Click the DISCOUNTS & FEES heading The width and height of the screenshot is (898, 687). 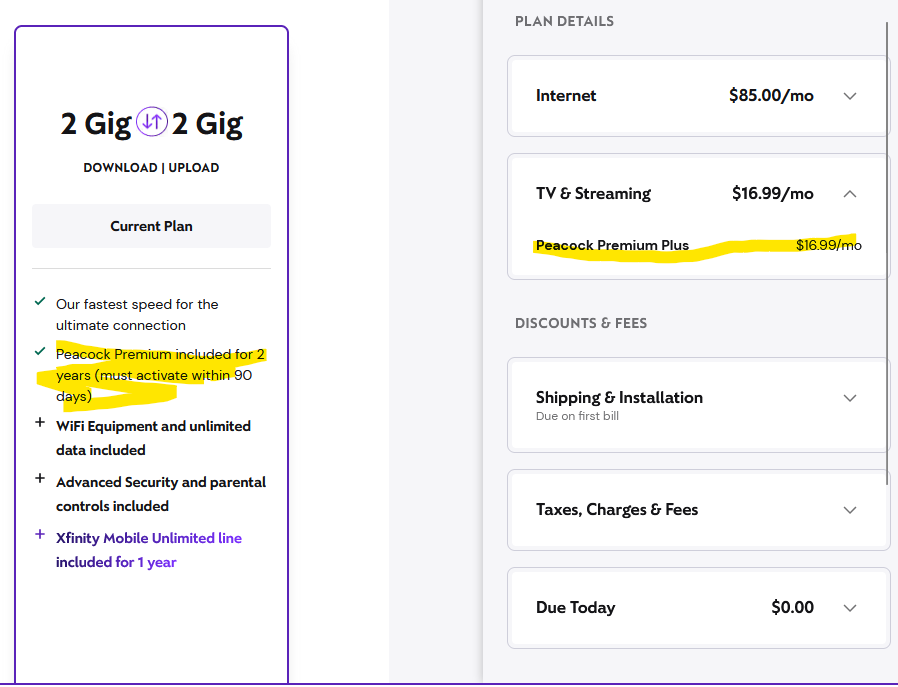click(581, 323)
